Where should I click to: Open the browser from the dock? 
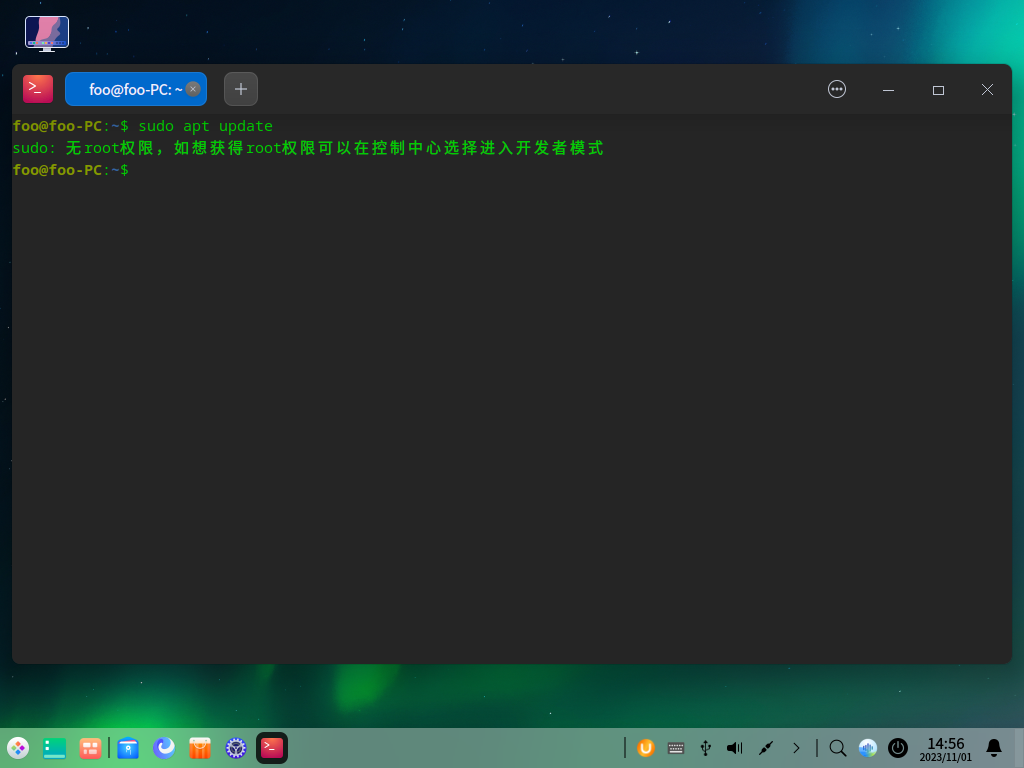coord(164,747)
